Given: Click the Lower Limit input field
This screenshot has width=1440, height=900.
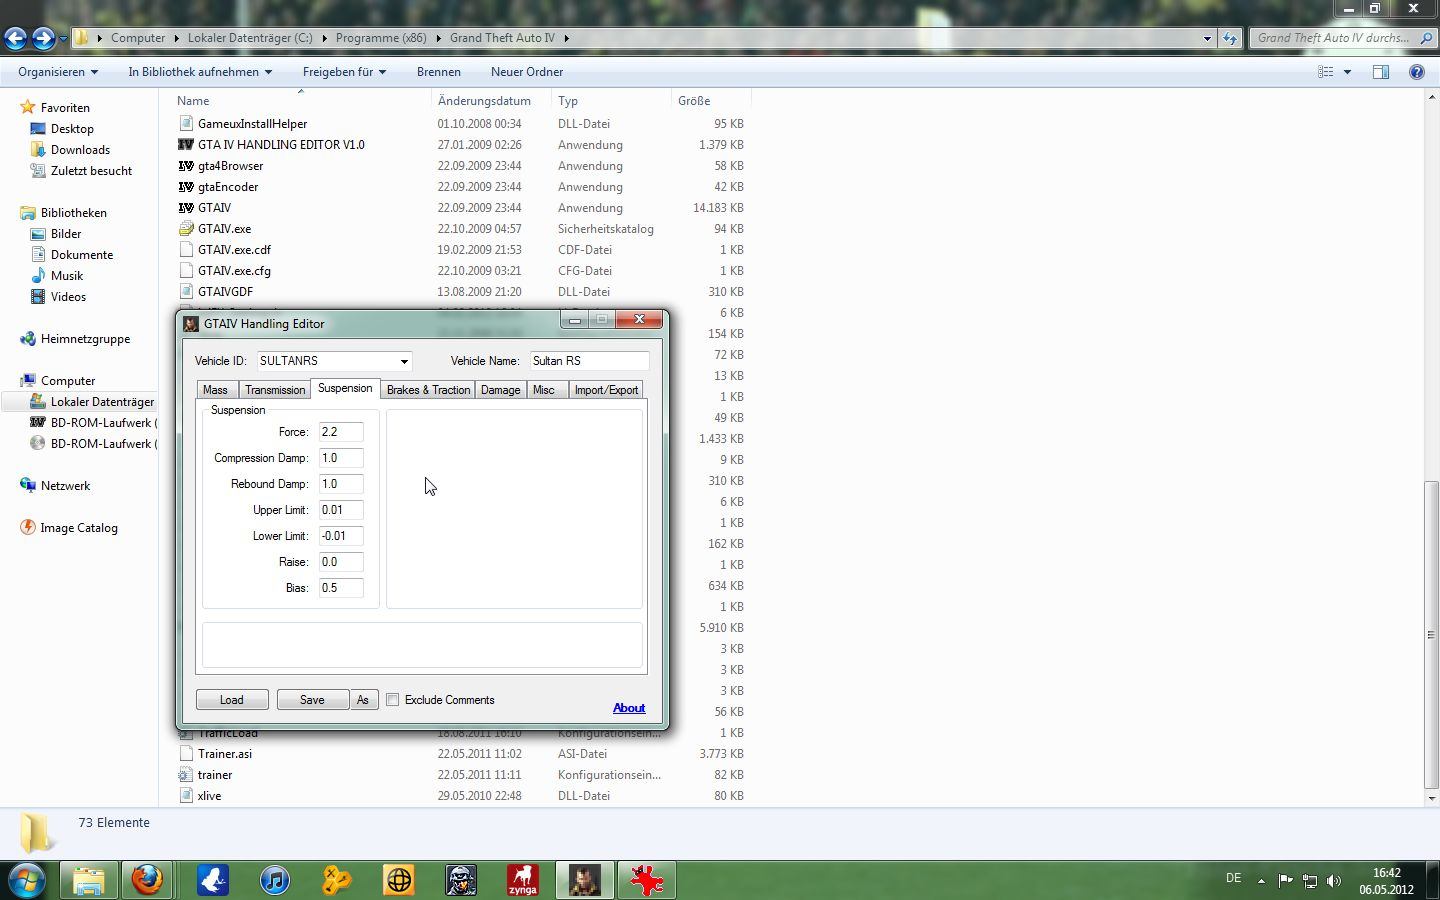Looking at the screenshot, I should (341, 536).
